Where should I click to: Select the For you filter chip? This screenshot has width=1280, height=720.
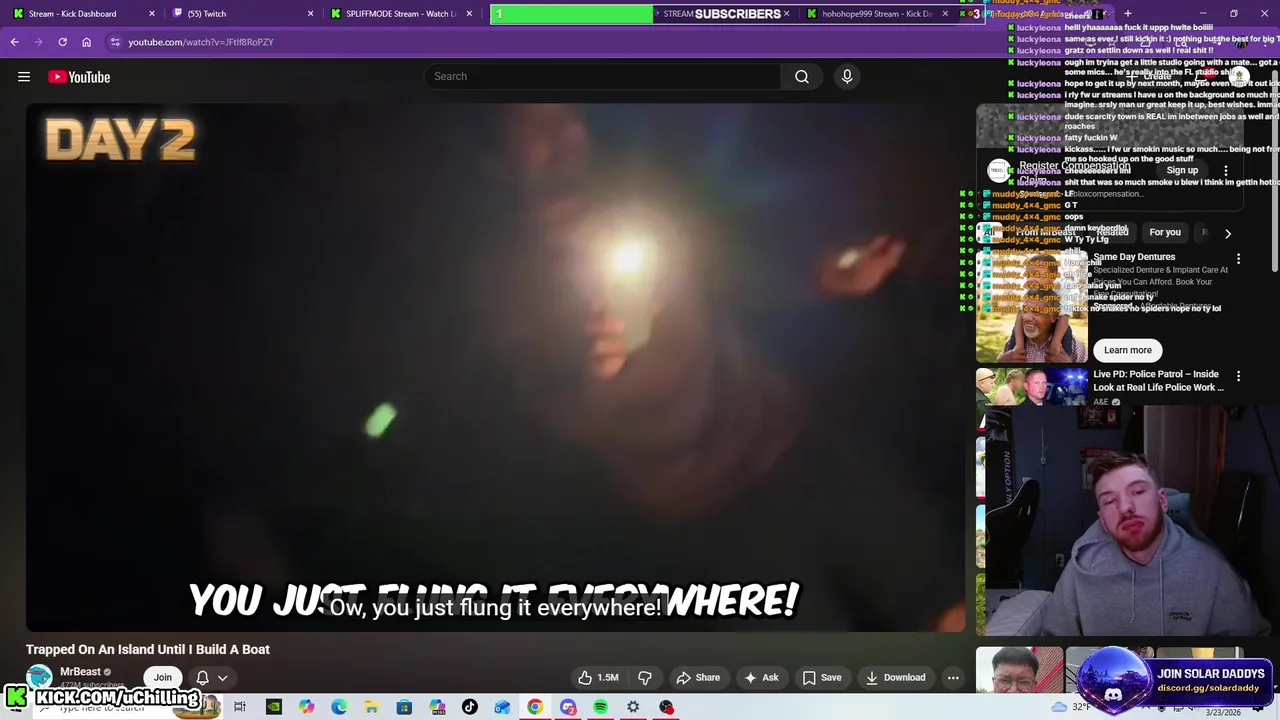[1165, 232]
